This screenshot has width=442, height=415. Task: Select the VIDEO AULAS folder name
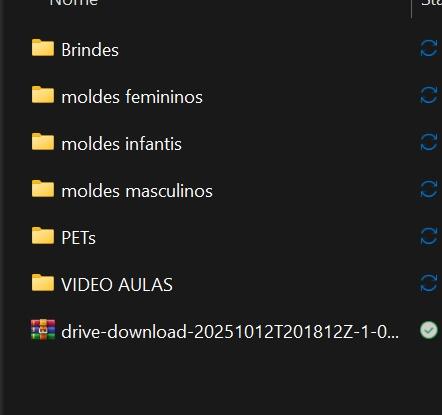117,285
